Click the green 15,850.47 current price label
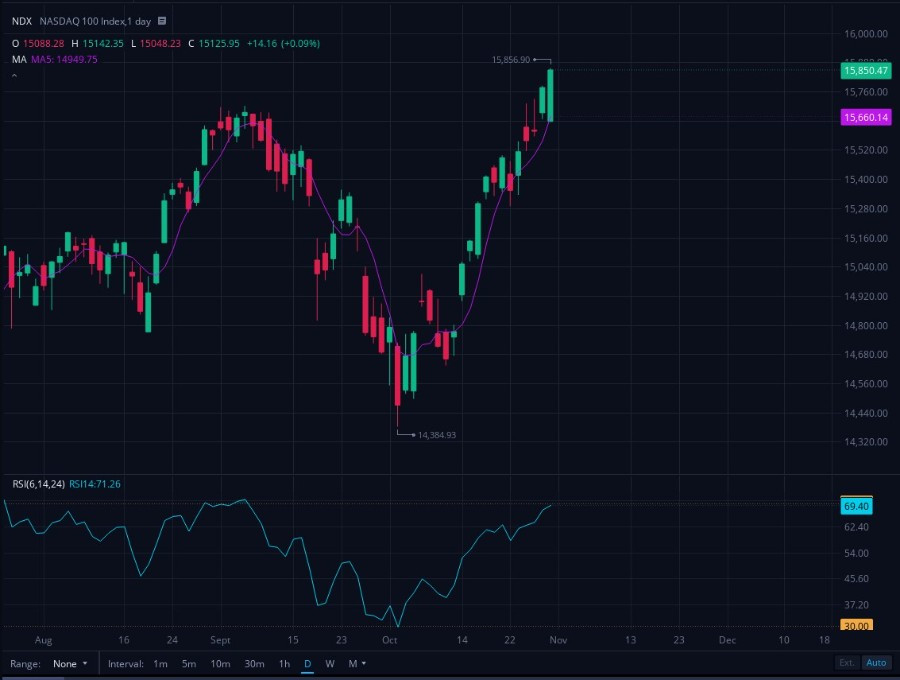Image resolution: width=900 pixels, height=680 pixels. tap(866, 71)
